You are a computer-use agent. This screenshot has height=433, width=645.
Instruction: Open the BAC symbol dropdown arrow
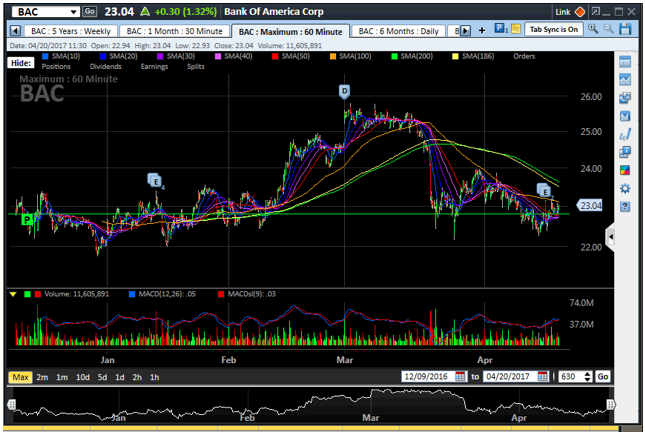(74, 12)
